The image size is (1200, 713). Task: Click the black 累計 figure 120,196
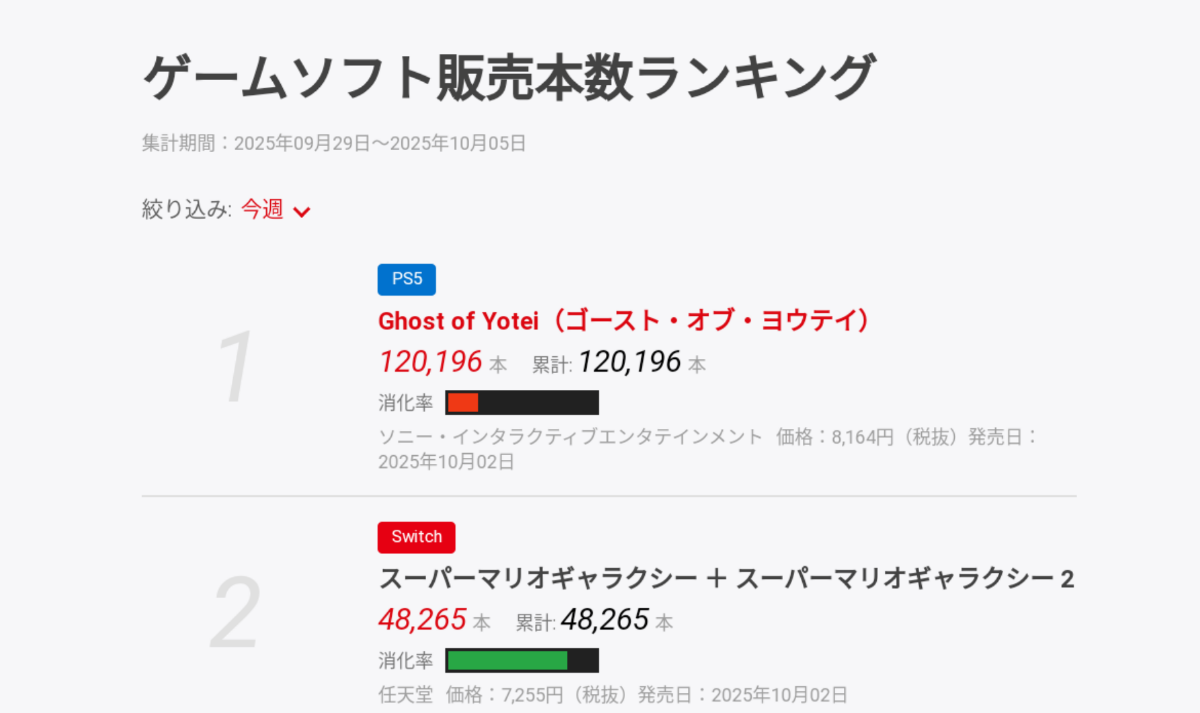point(629,361)
